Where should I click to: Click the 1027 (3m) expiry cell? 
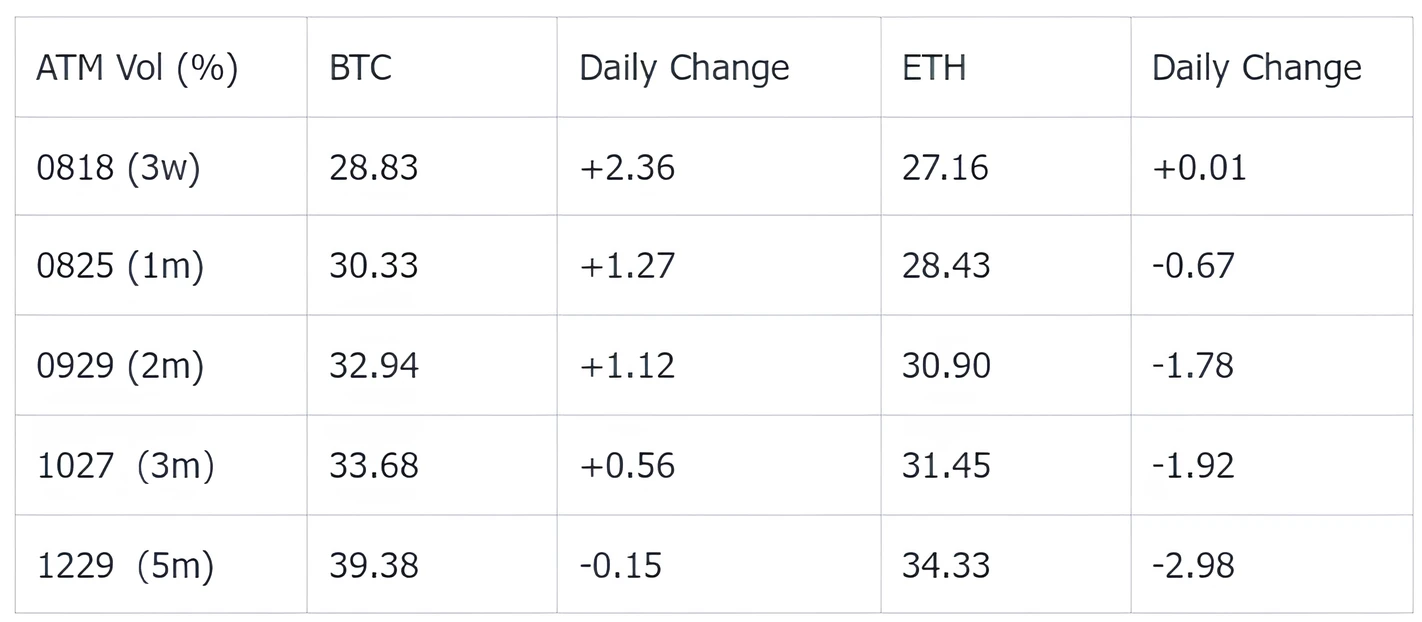125,466
